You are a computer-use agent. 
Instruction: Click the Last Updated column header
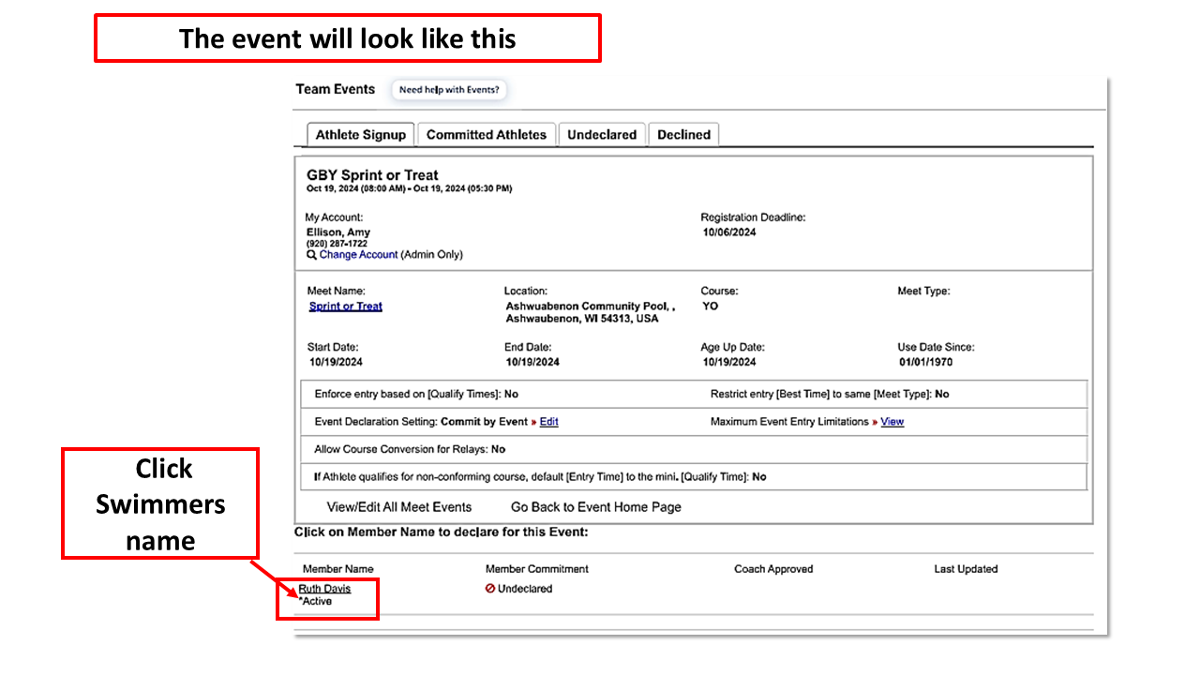point(965,569)
